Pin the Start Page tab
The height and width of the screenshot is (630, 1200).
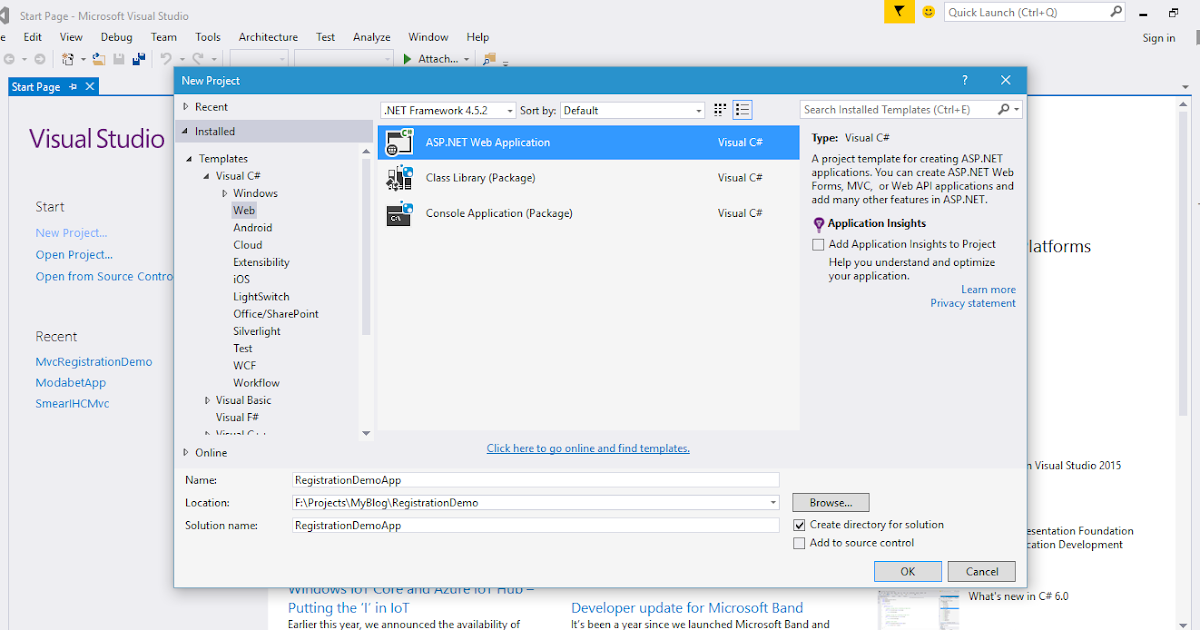[x=73, y=87]
